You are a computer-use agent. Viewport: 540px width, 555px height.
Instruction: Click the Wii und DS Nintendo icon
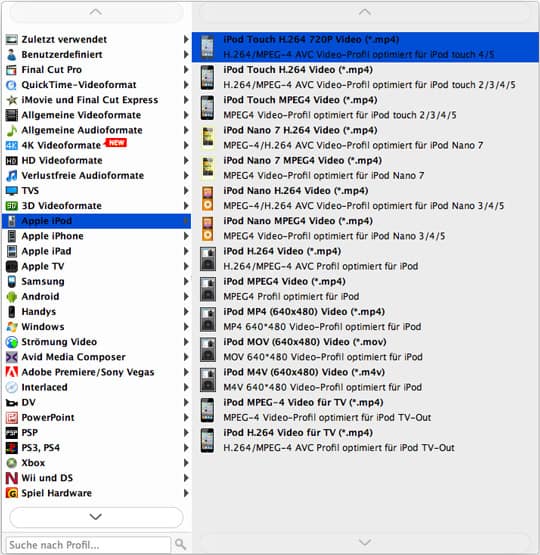12,478
